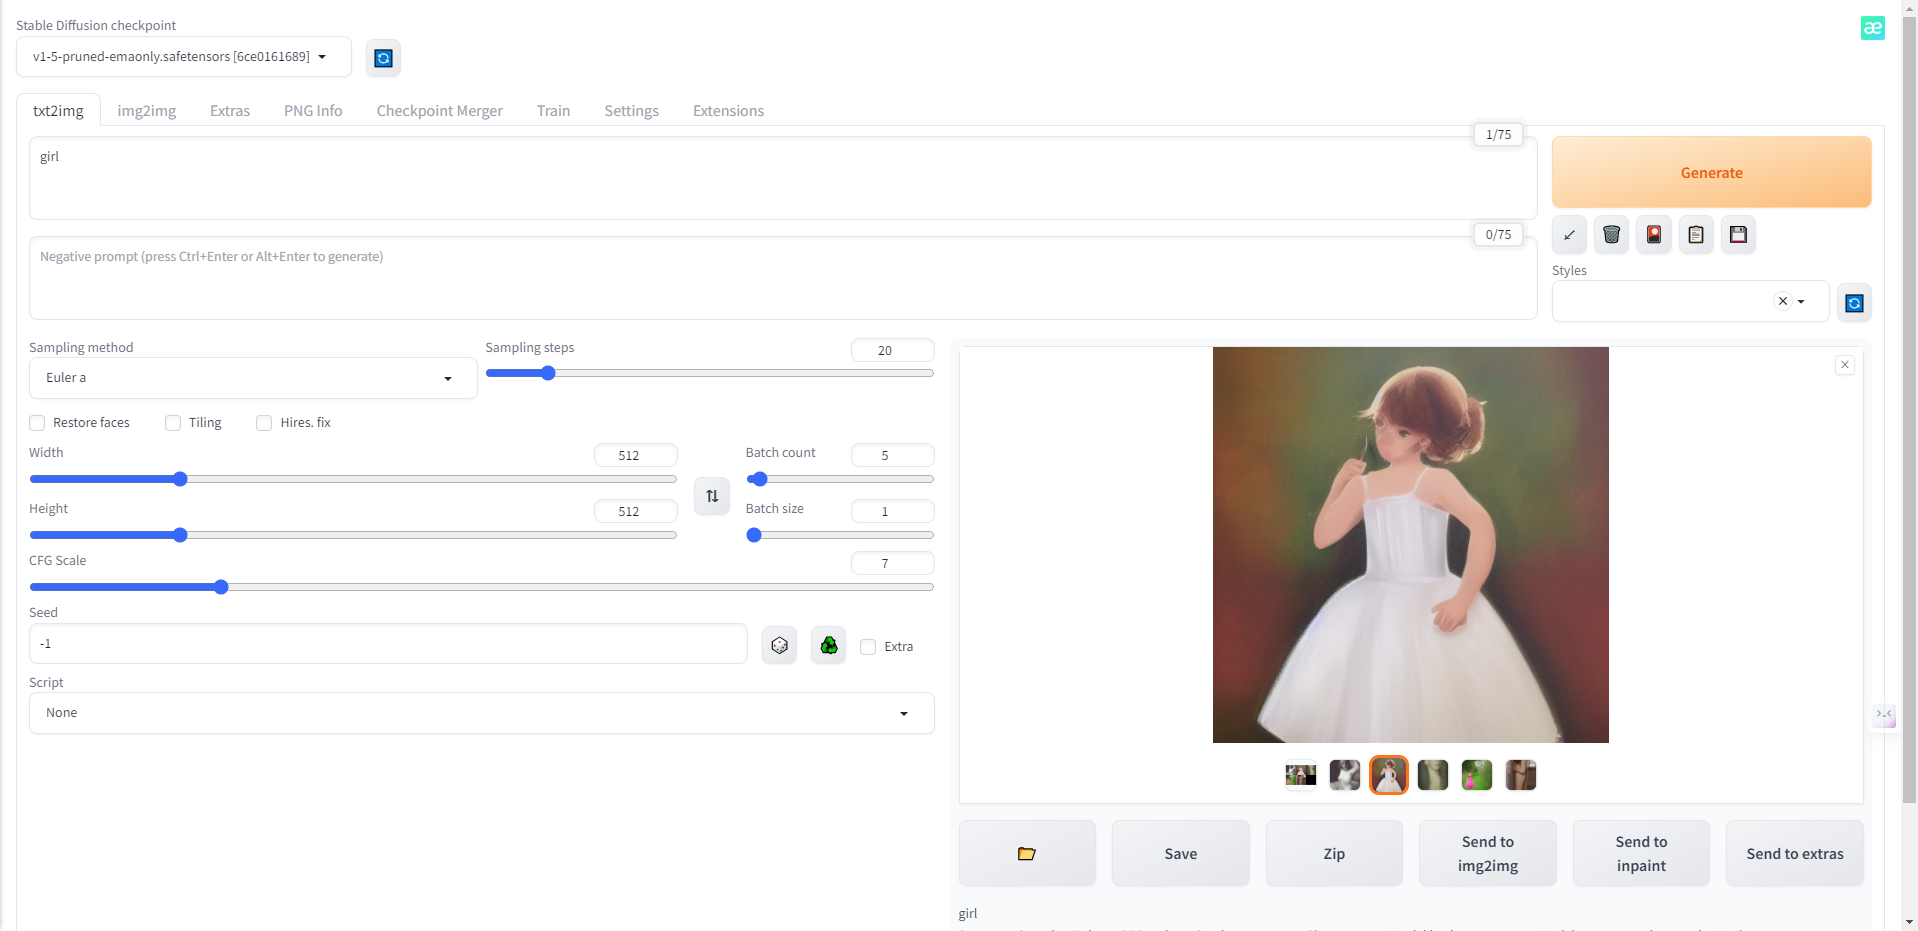Send image to inpaint
The height and width of the screenshot is (931, 1918).
pos(1641,853)
